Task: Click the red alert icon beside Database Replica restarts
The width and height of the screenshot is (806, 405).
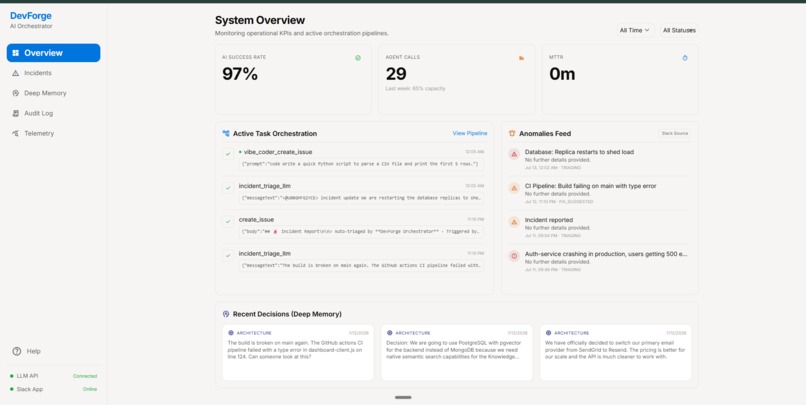Action: pos(514,154)
